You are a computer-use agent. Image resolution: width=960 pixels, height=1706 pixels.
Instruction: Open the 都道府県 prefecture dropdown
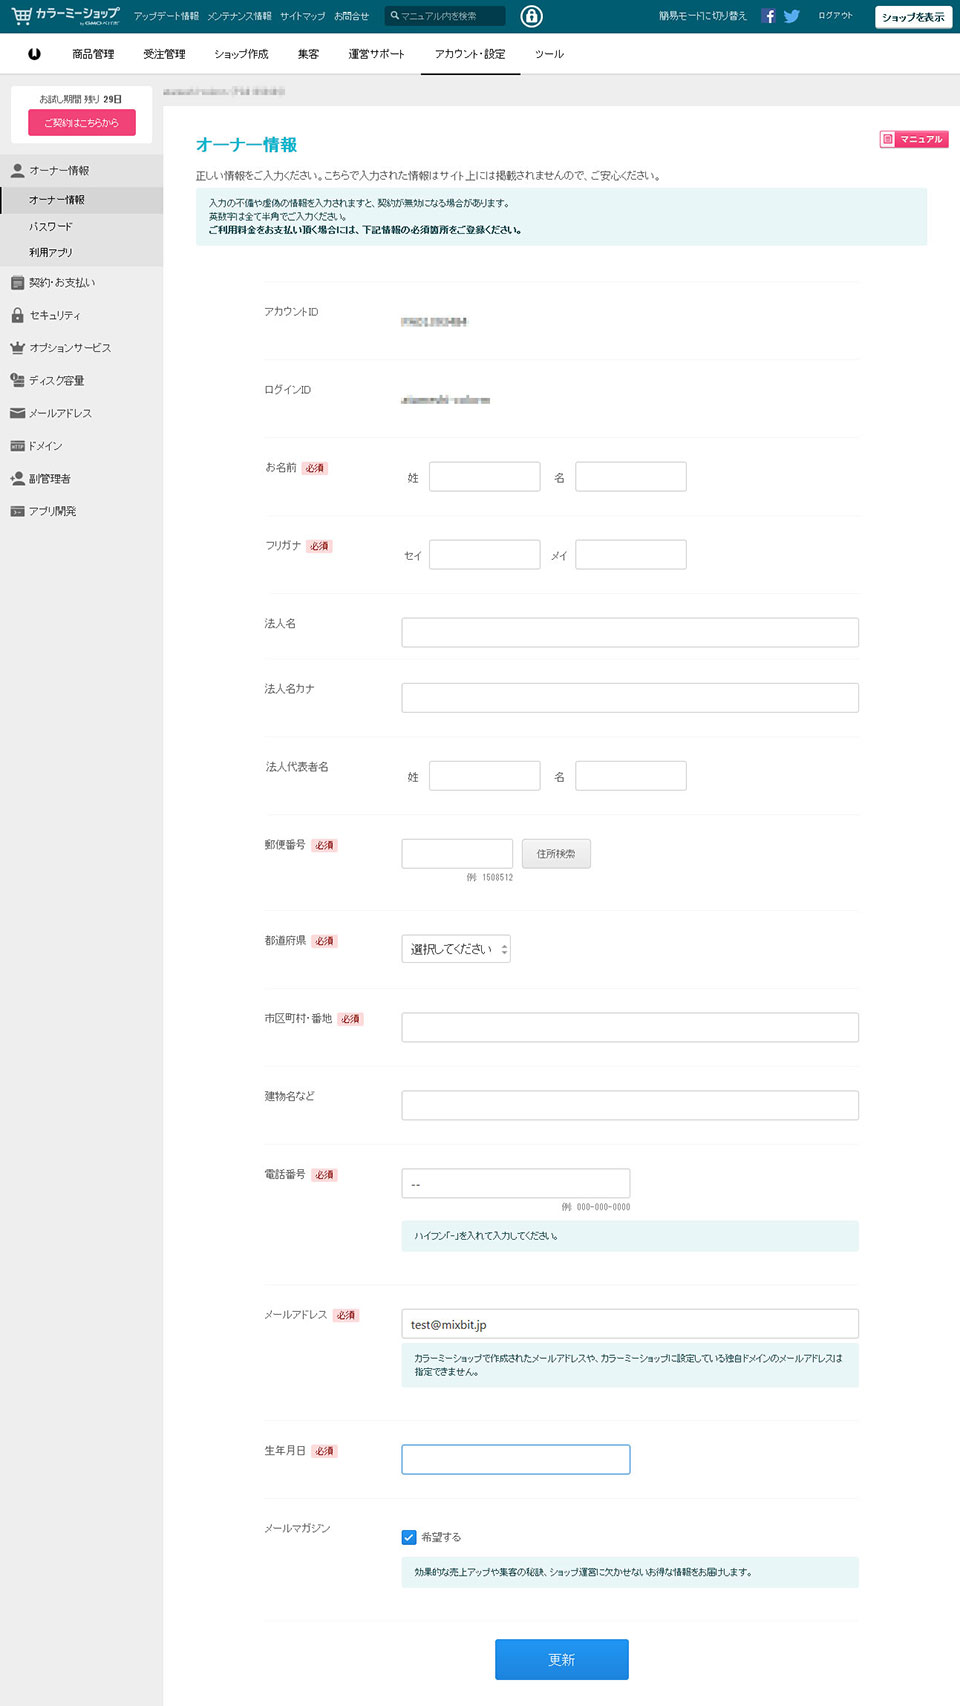coord(456,949)
